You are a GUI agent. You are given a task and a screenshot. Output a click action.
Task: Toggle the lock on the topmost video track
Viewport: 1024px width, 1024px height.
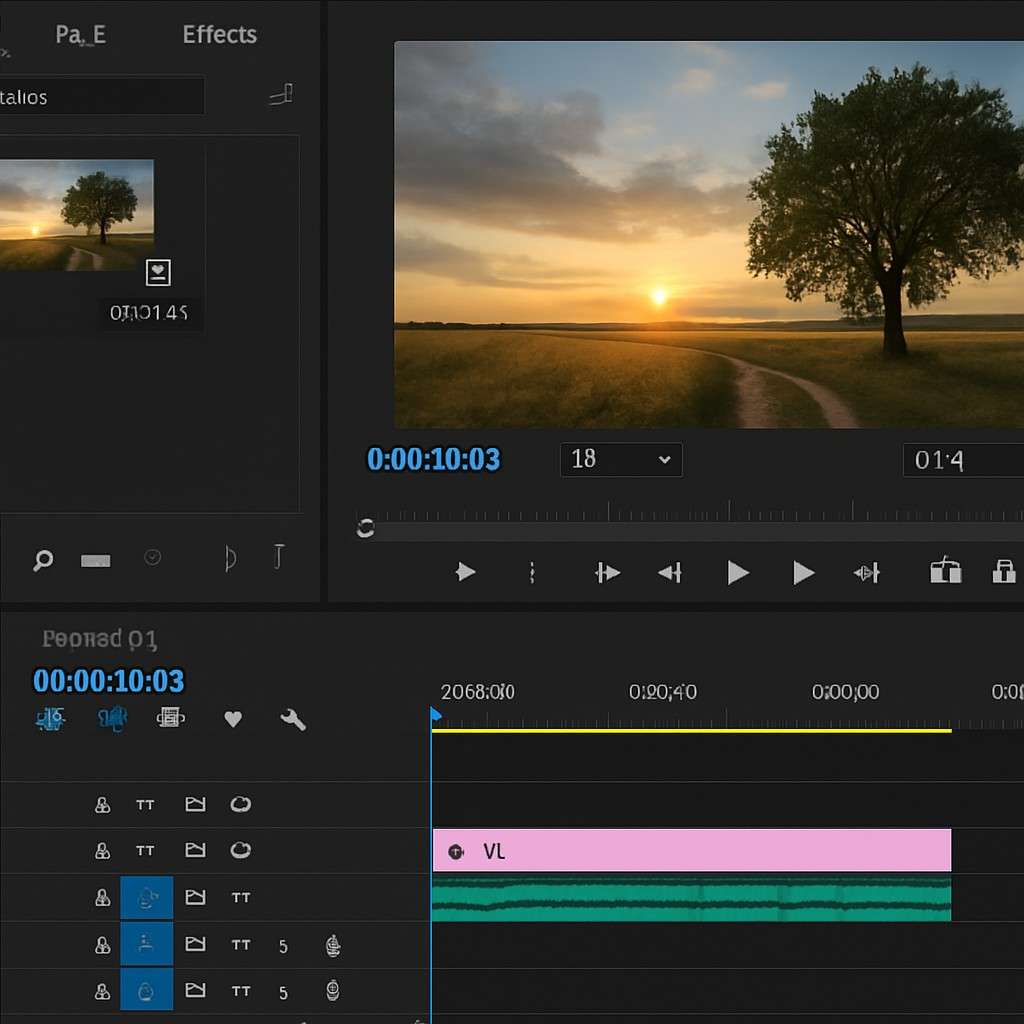tap(102, 805)
